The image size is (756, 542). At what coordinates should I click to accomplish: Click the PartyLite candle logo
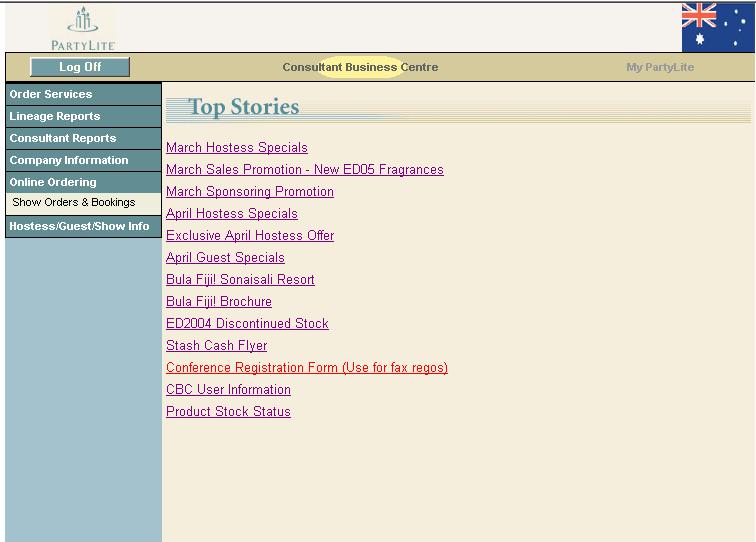[83, 28]
